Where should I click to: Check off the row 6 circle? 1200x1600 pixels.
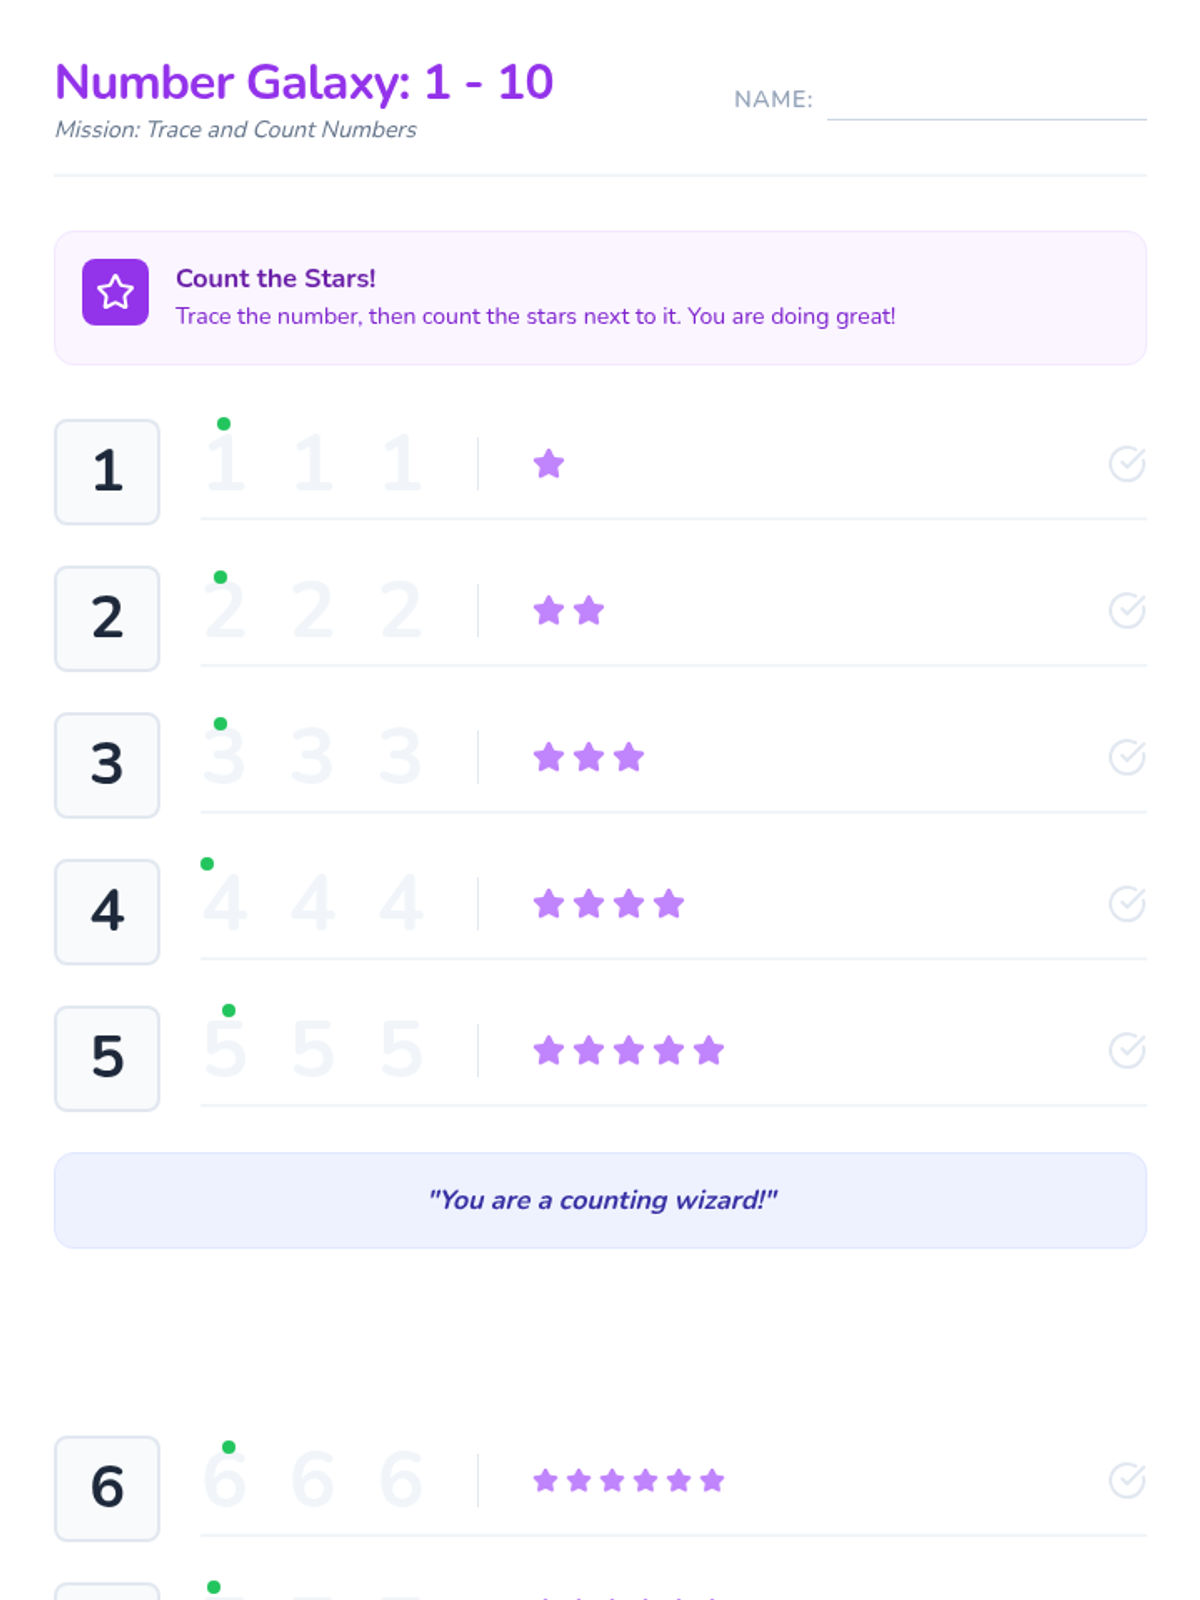[x=1126, y=1480]
